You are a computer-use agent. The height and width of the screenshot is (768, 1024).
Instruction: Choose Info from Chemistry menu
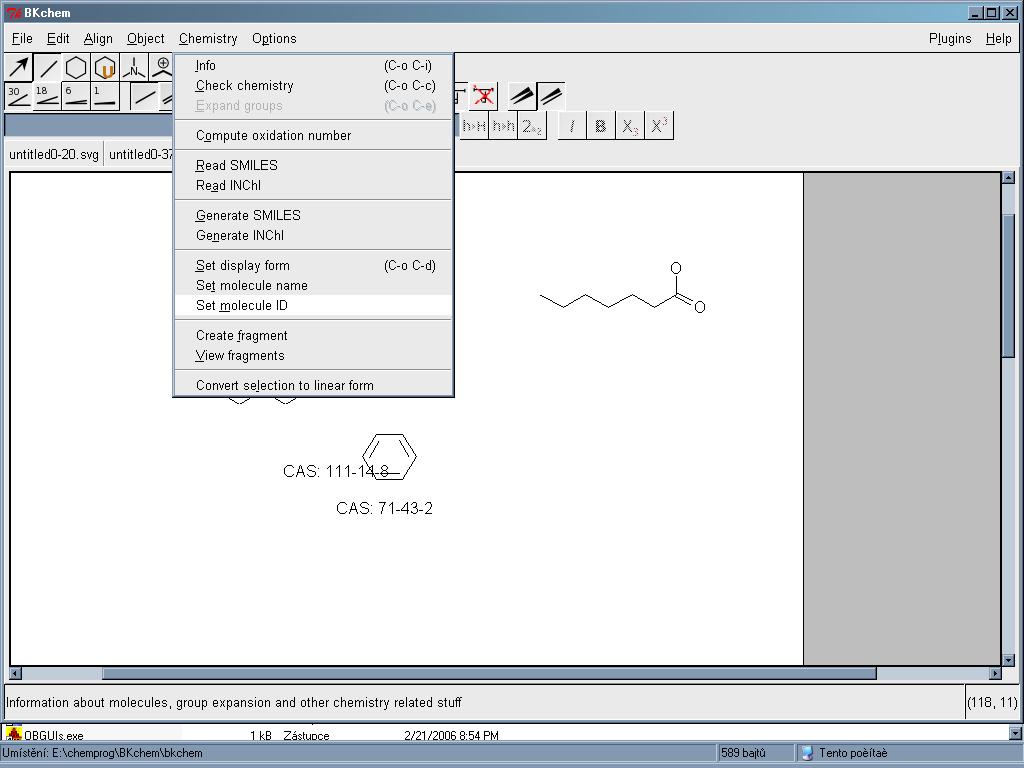click(313, 65)
